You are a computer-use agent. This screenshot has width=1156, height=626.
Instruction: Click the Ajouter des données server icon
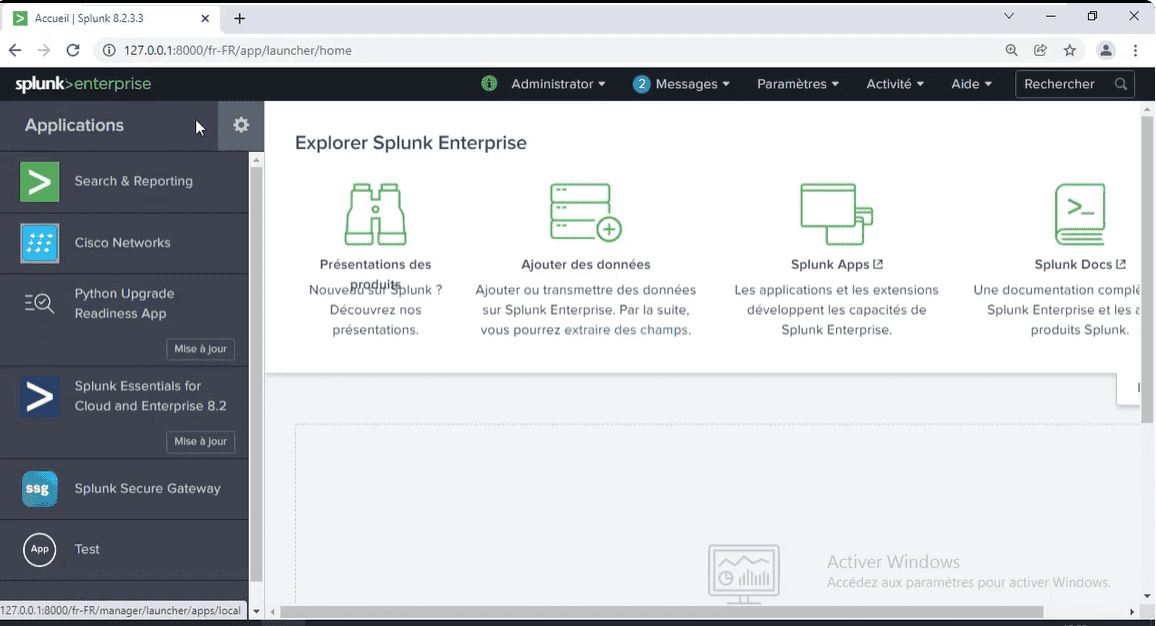click(x=586, y=212)
